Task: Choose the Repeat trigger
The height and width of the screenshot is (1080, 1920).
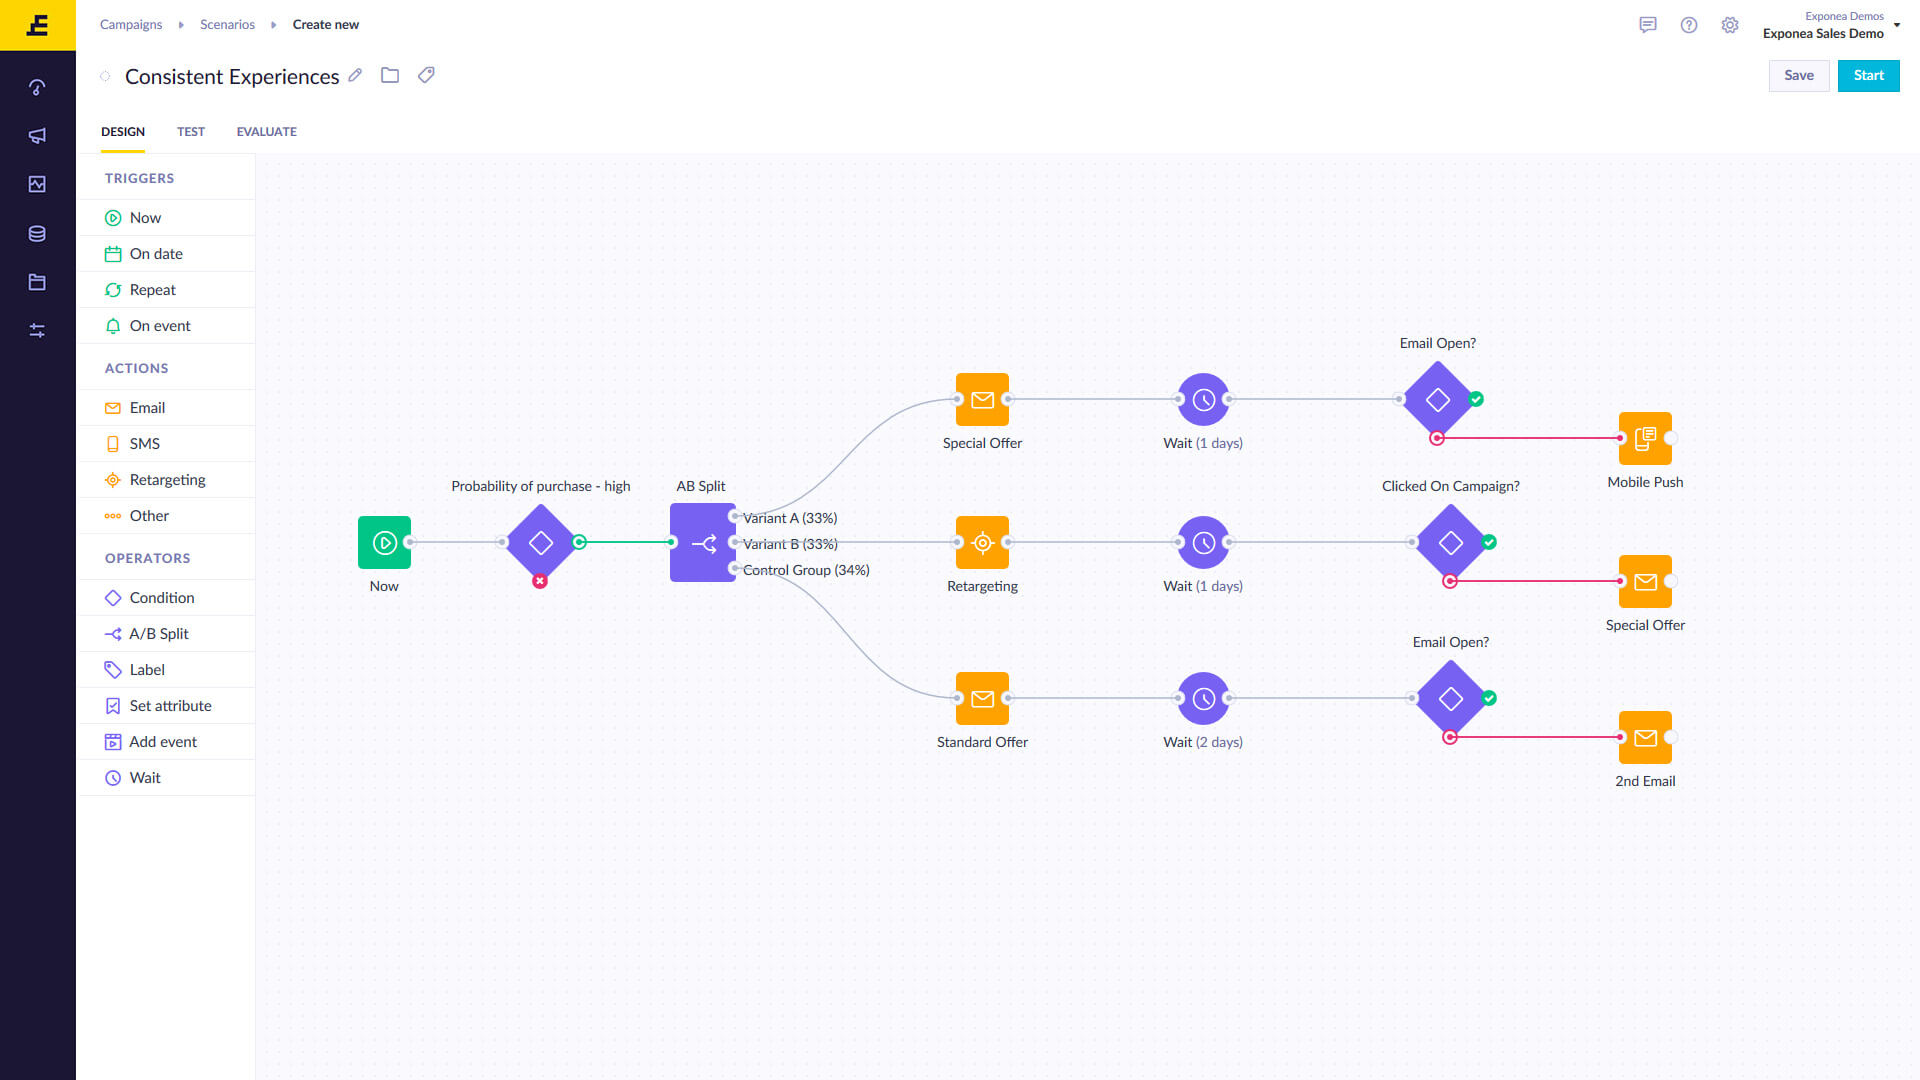Action: pyautogui.click(x=166, y=290)
